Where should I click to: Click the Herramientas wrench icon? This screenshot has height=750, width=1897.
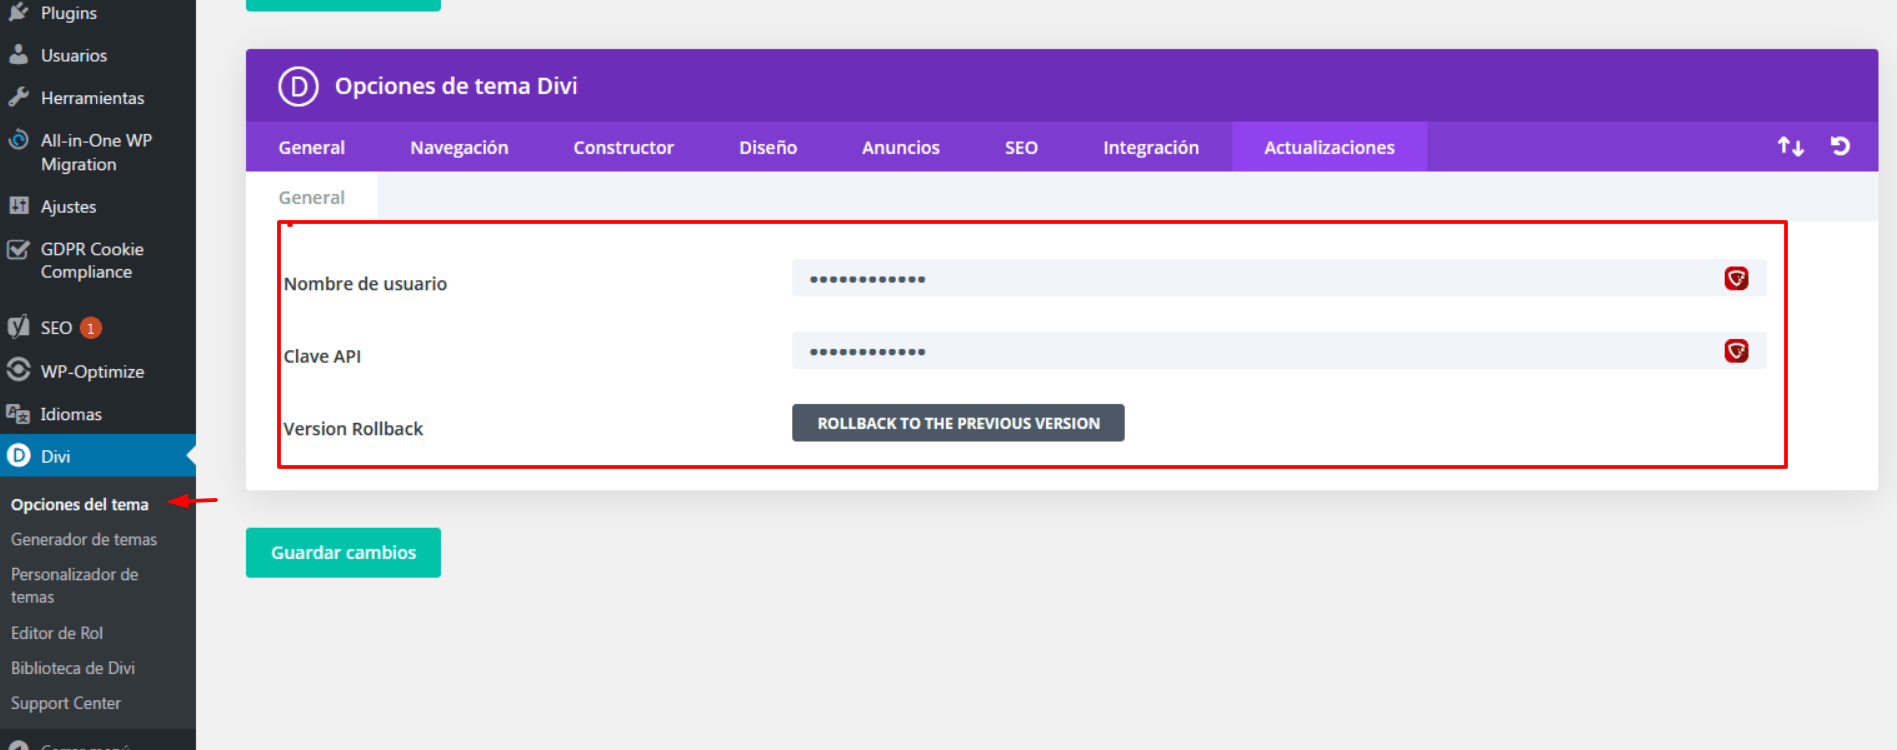pyautogui.click(x=18, y=97)
